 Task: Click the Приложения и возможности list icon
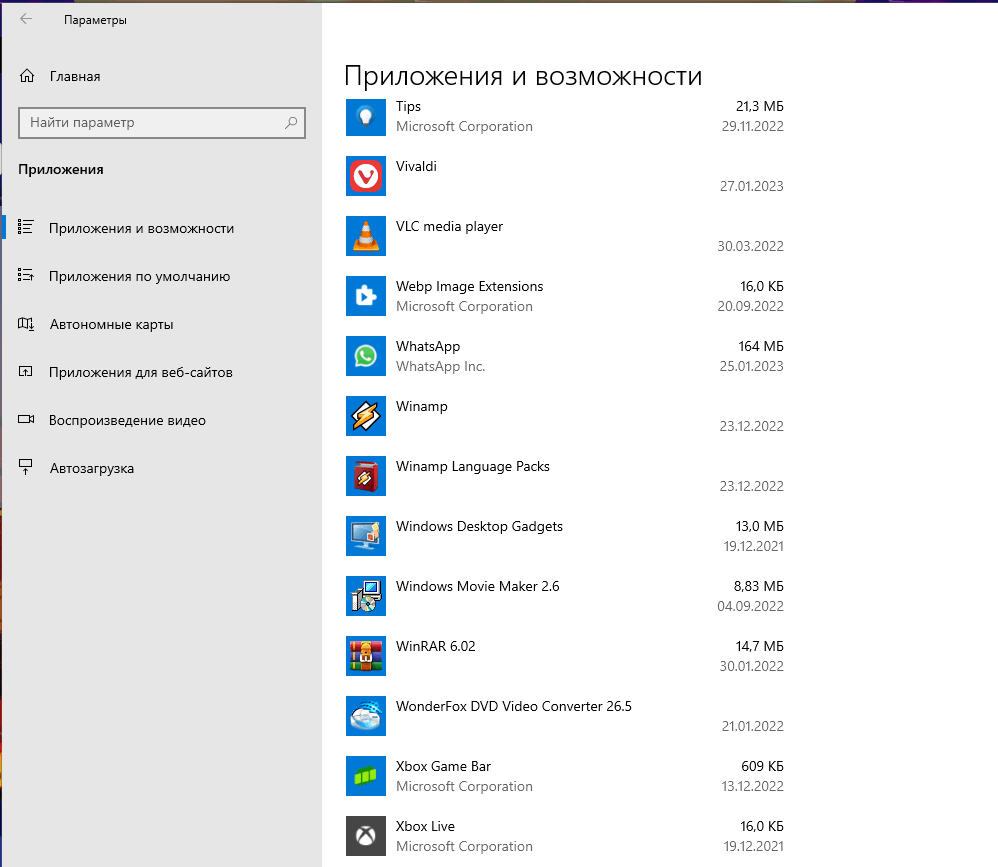pos(25,227)
